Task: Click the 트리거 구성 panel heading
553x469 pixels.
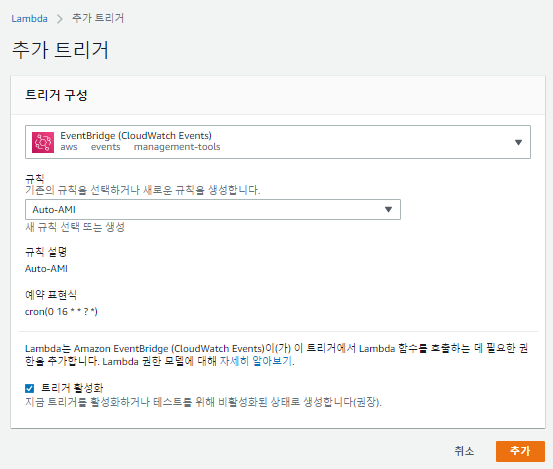Action: (x=56, y=95)
